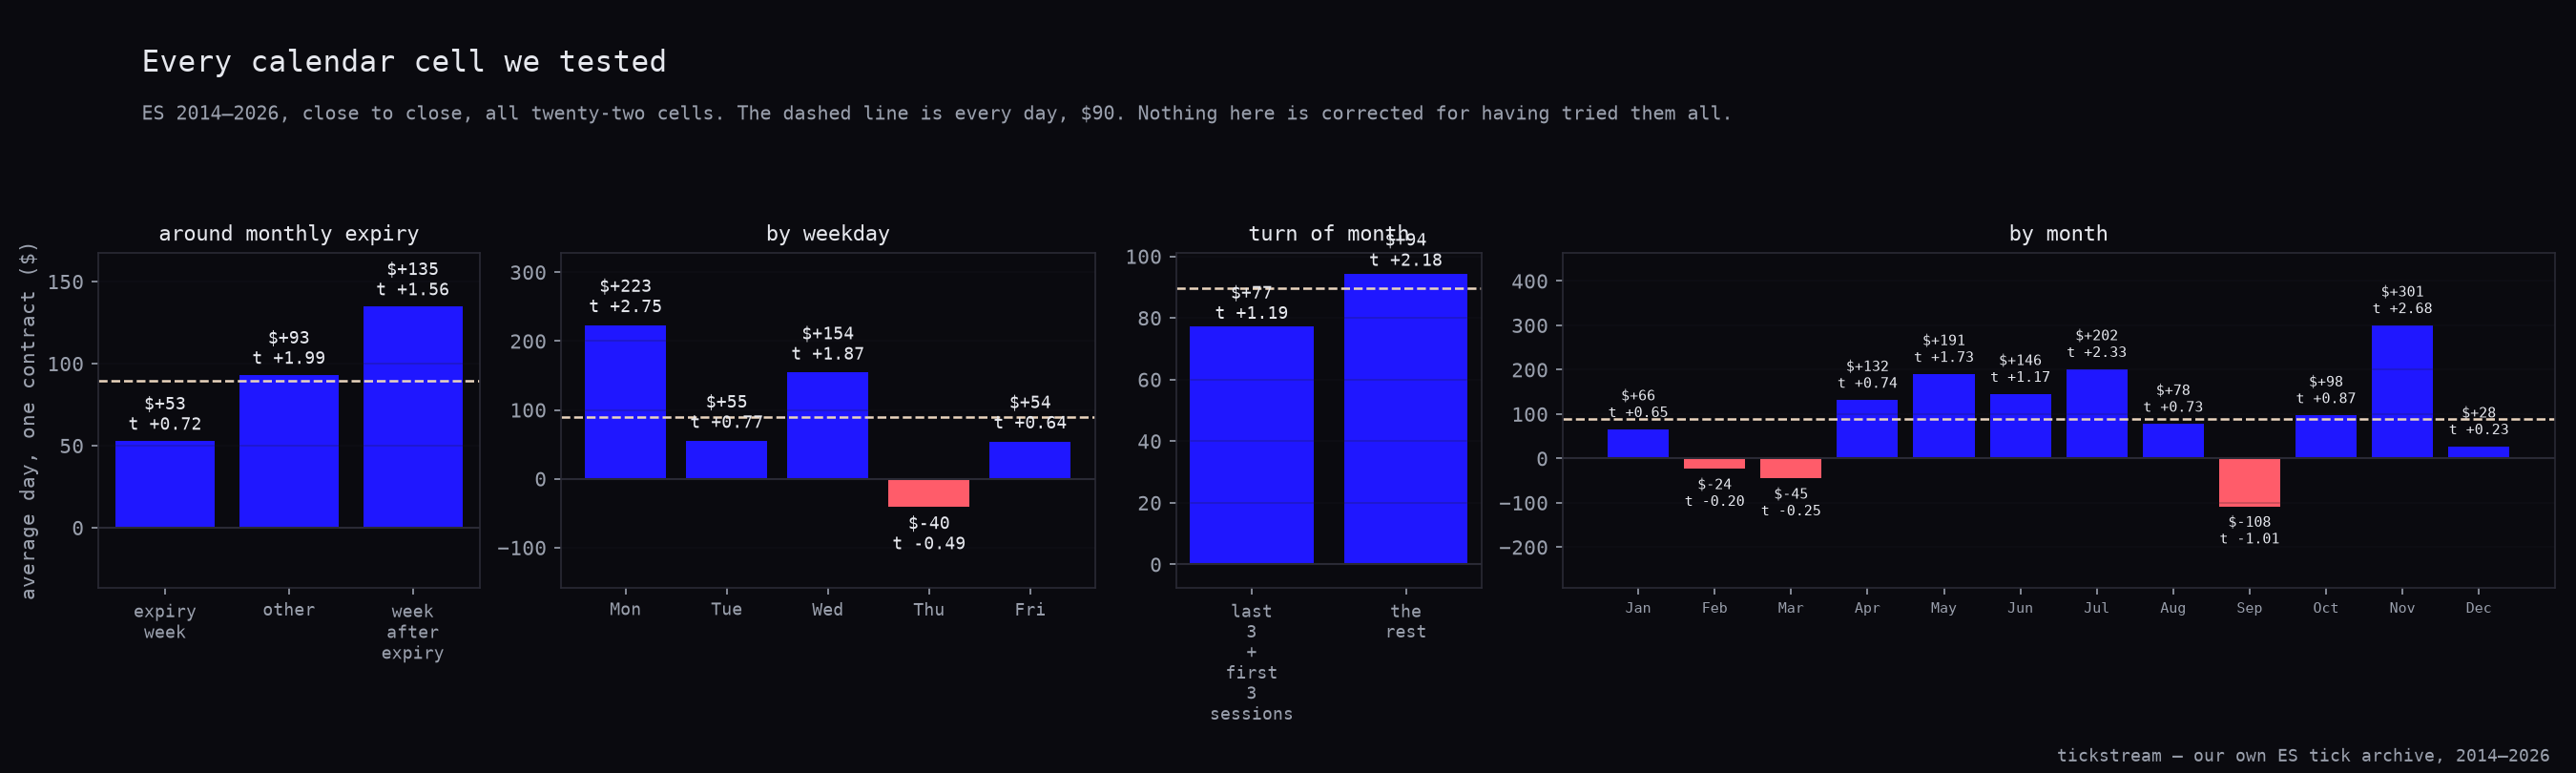
Task: Click the subtitle beginning 'ES 2014–2026, close to close'
Action: (x=936, y=113)
